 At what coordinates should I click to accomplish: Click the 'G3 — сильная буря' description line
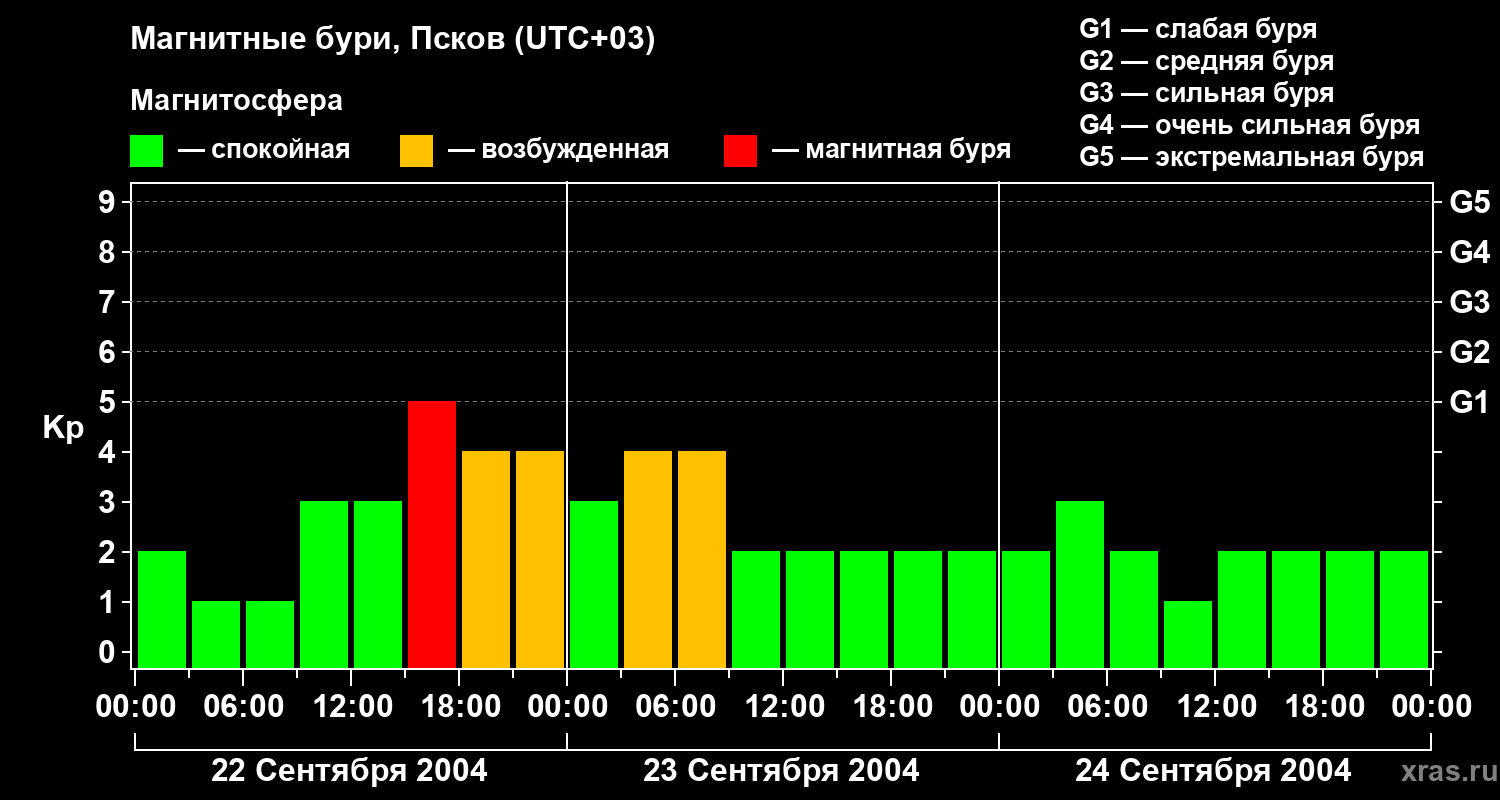pos(1207,93)
